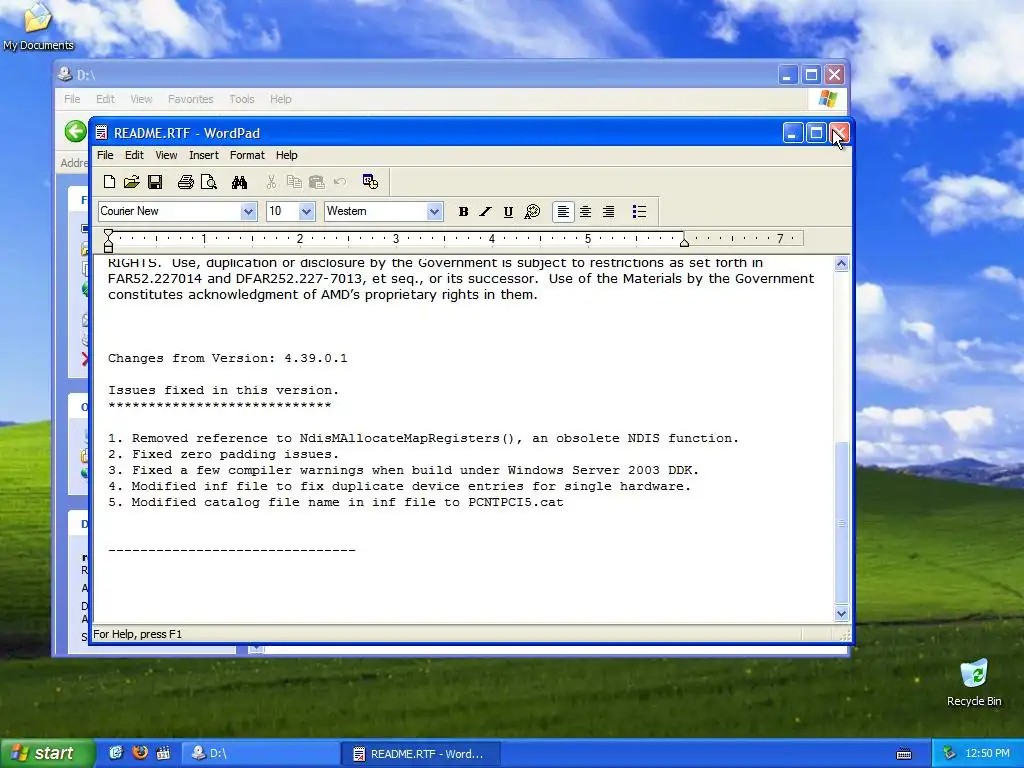Image resolution: width=1024 pixels, height=768 pixels.
Task: Launch Internet Explorer from Quick Launch
Action: [116, 753]
